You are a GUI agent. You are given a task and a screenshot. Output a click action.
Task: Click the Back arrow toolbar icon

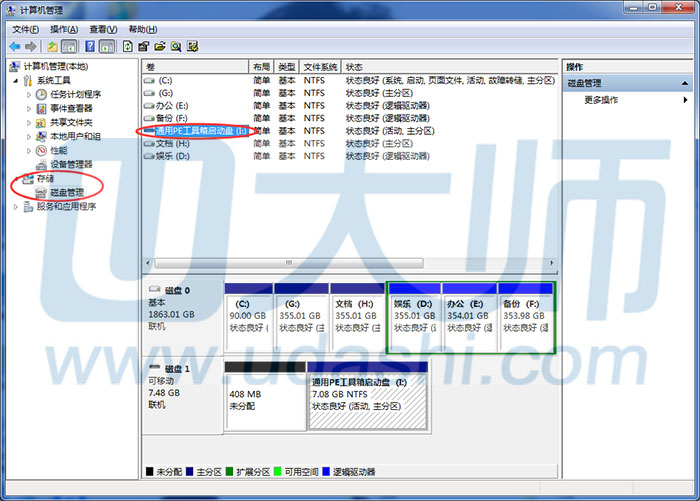pos(15,46)
